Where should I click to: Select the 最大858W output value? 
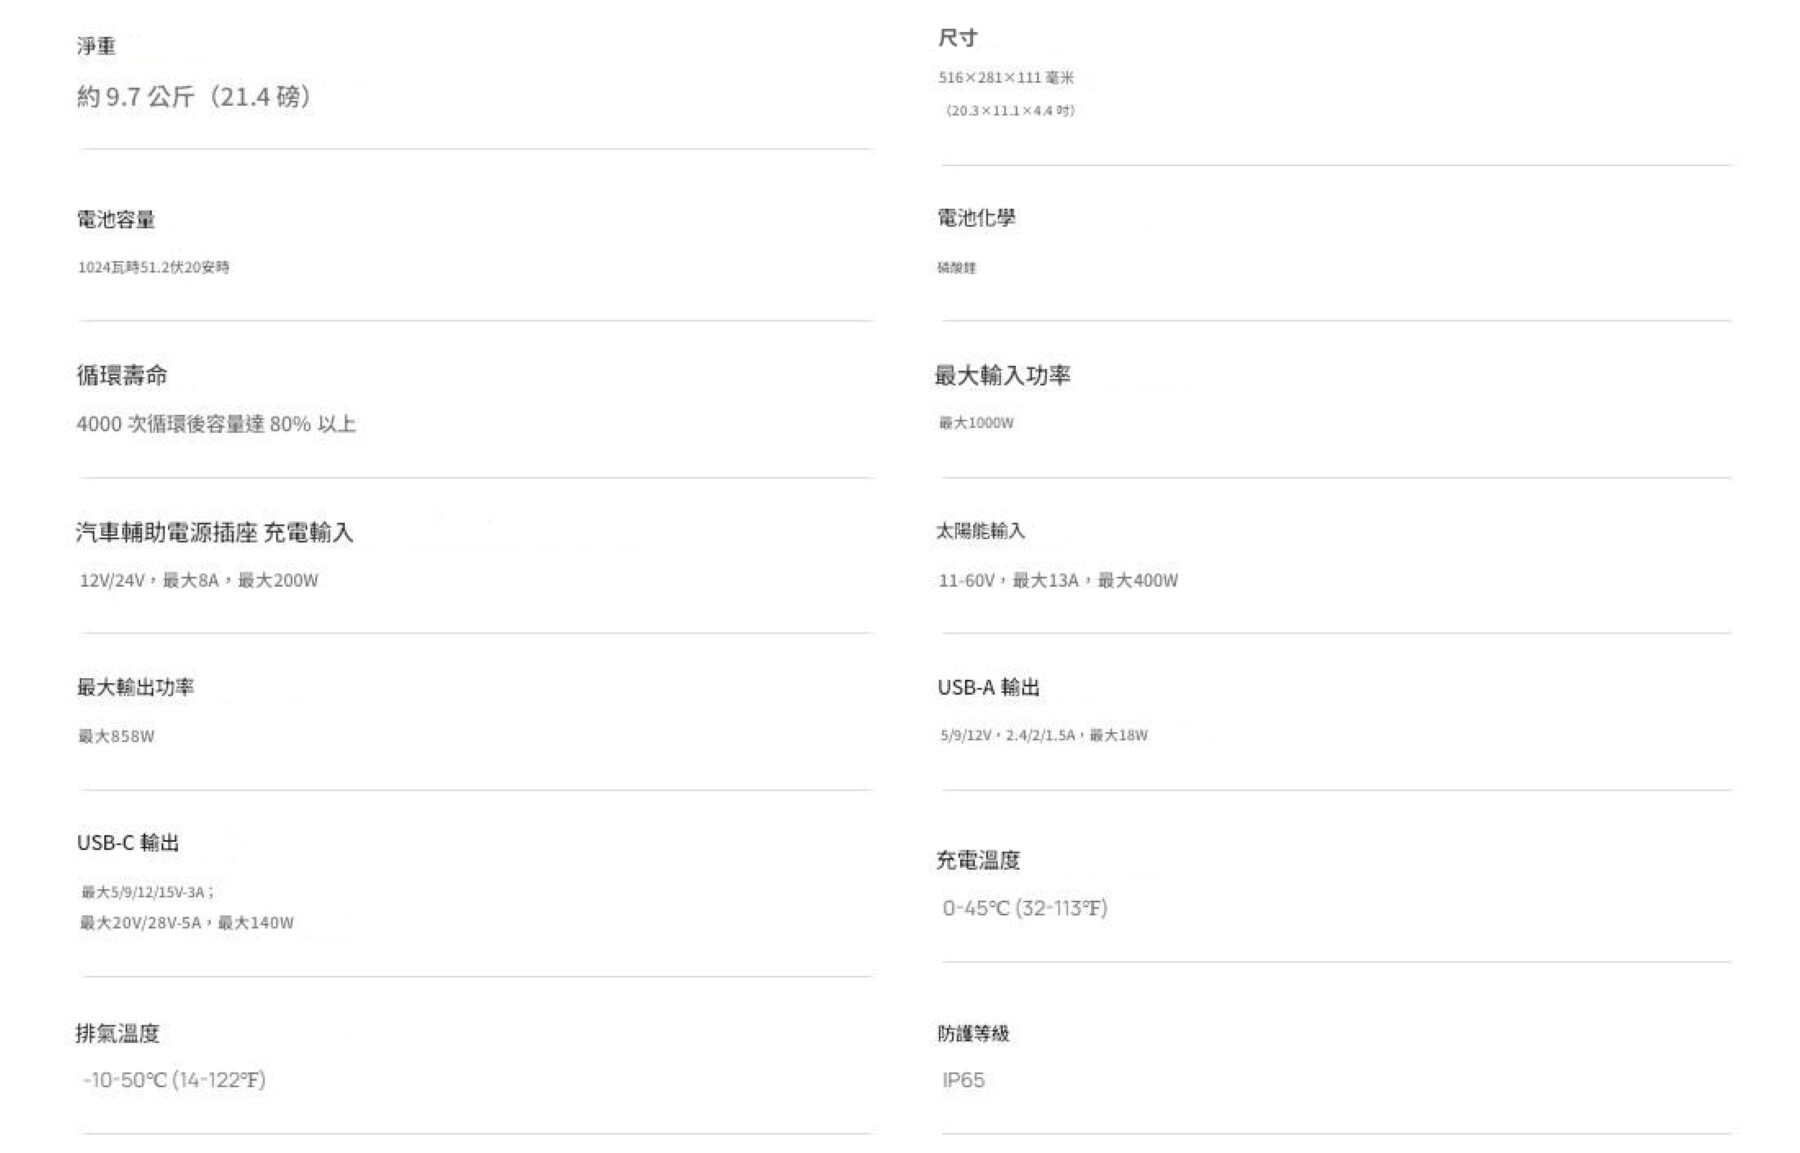pos(116,737)
